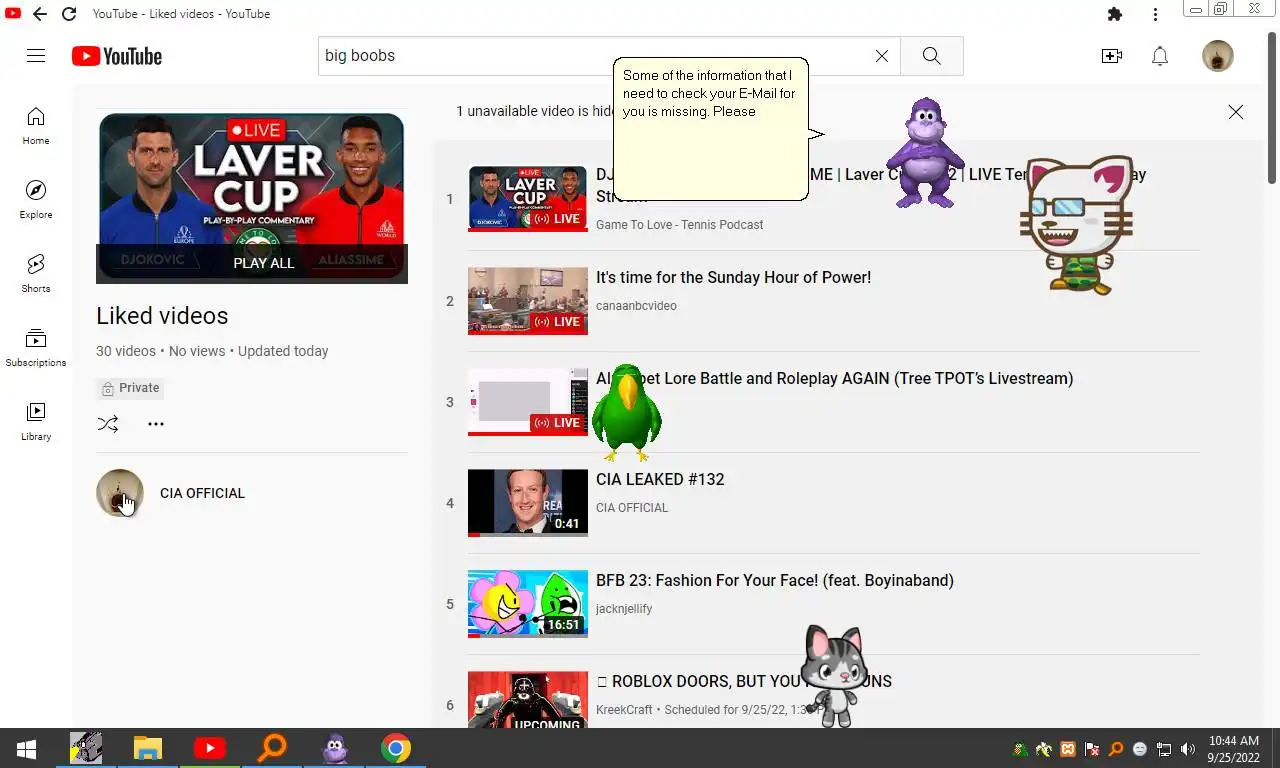This screenshot has width=1280, height=768.
Task: Open Laver Cup live video thumbnail in list
Action: pos(528,199)
